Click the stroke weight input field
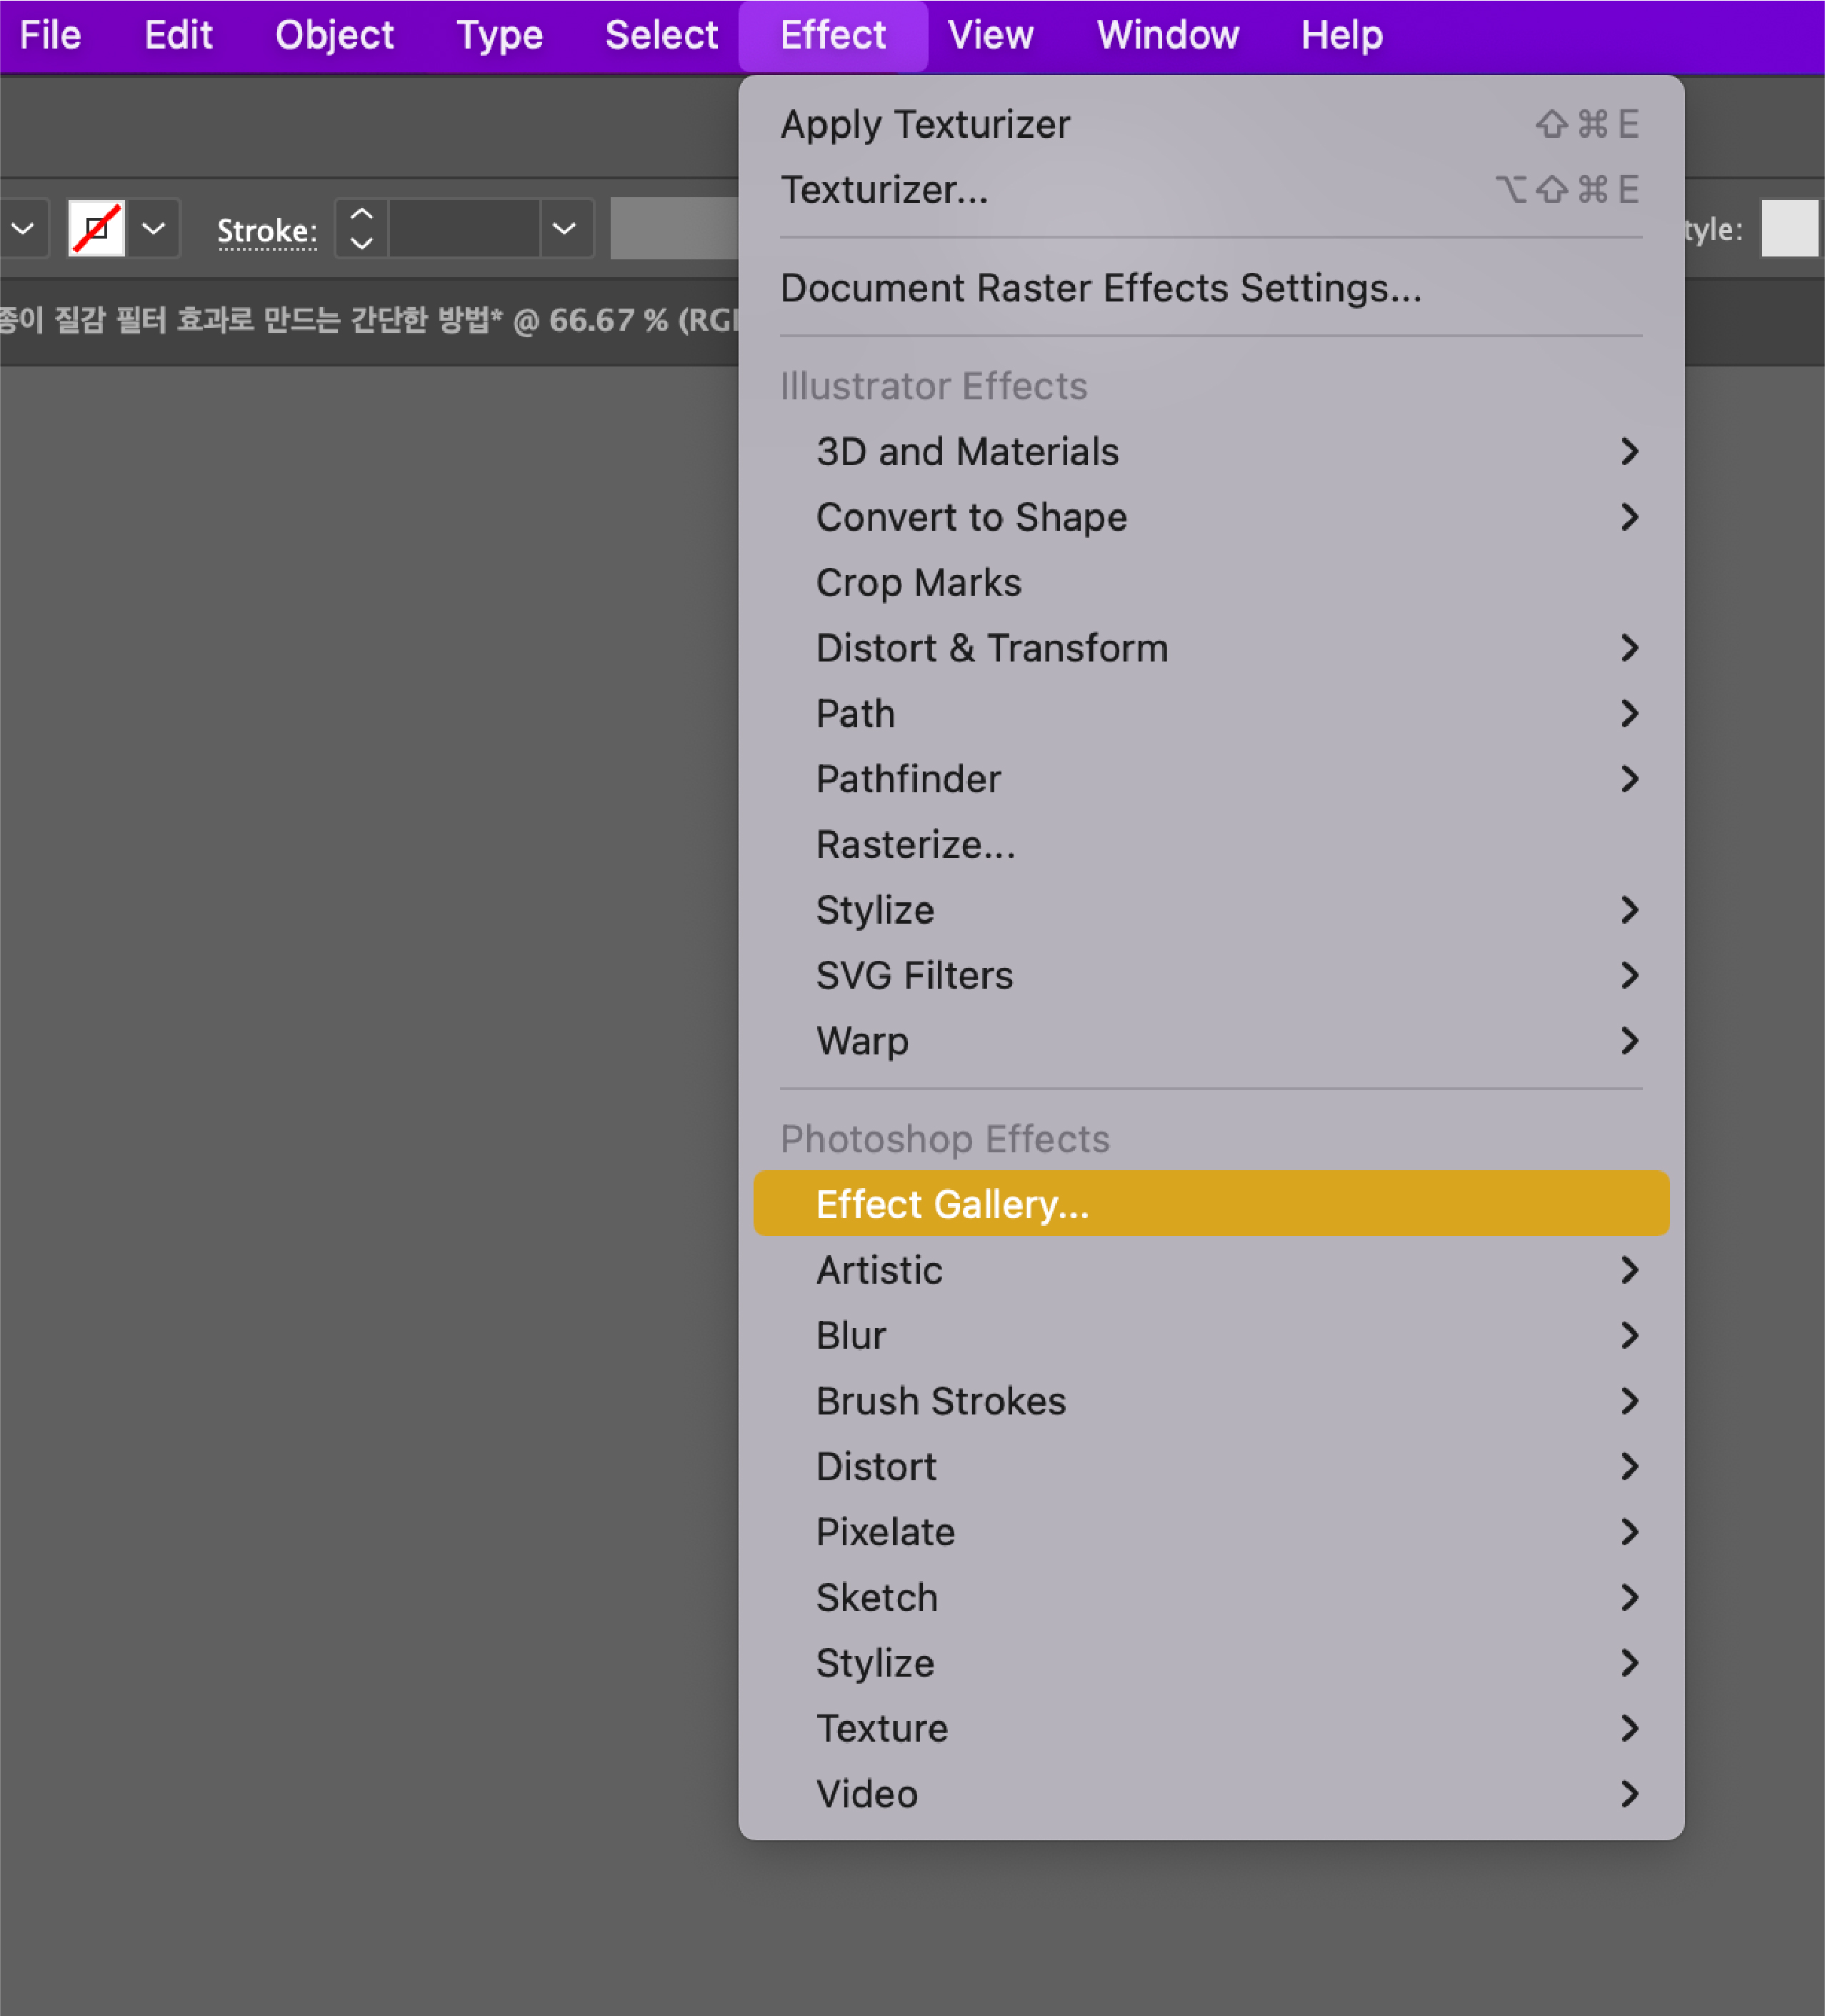Screen dimensions: 1825x2016 (464, 229)
